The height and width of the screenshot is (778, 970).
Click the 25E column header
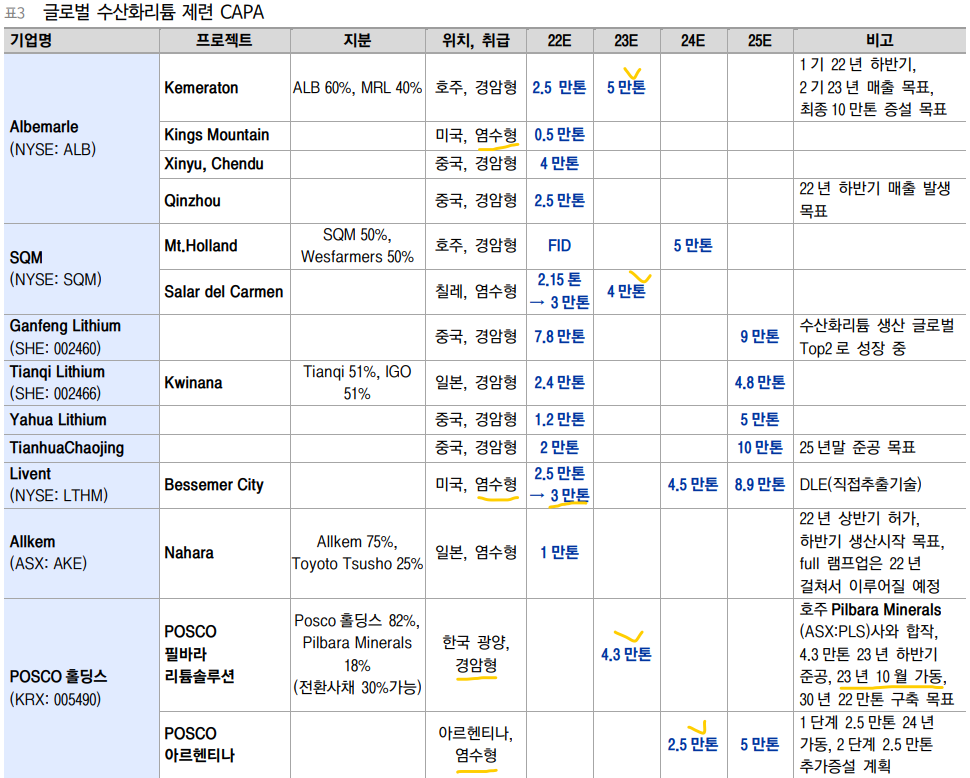click(x=760, y=41)
